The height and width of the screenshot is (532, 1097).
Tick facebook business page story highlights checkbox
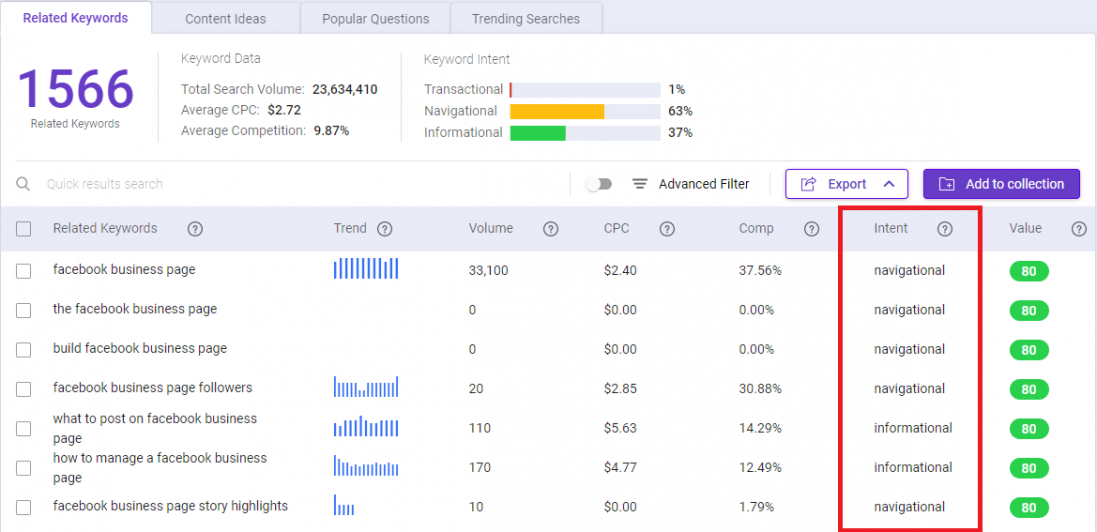tap(23, 508)
